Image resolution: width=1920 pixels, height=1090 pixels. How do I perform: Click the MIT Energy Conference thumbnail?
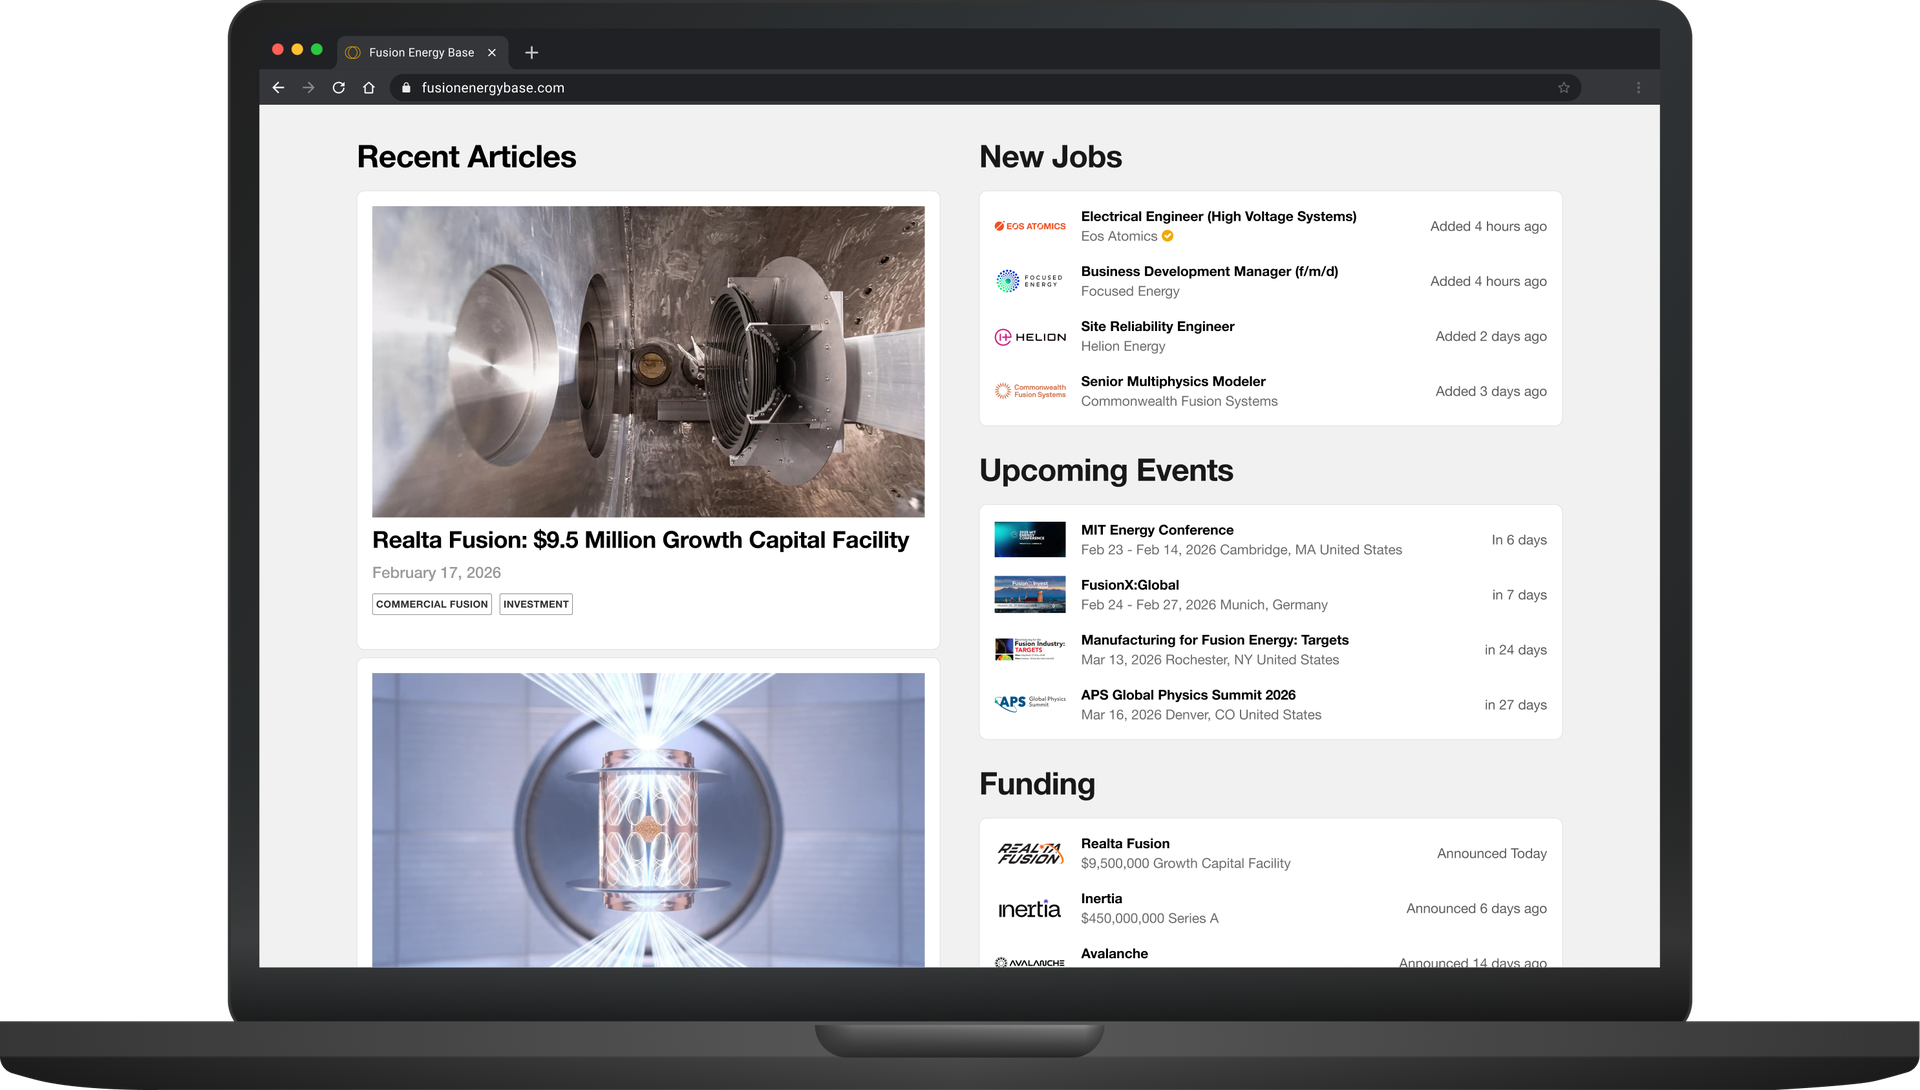pos(1030,540)
